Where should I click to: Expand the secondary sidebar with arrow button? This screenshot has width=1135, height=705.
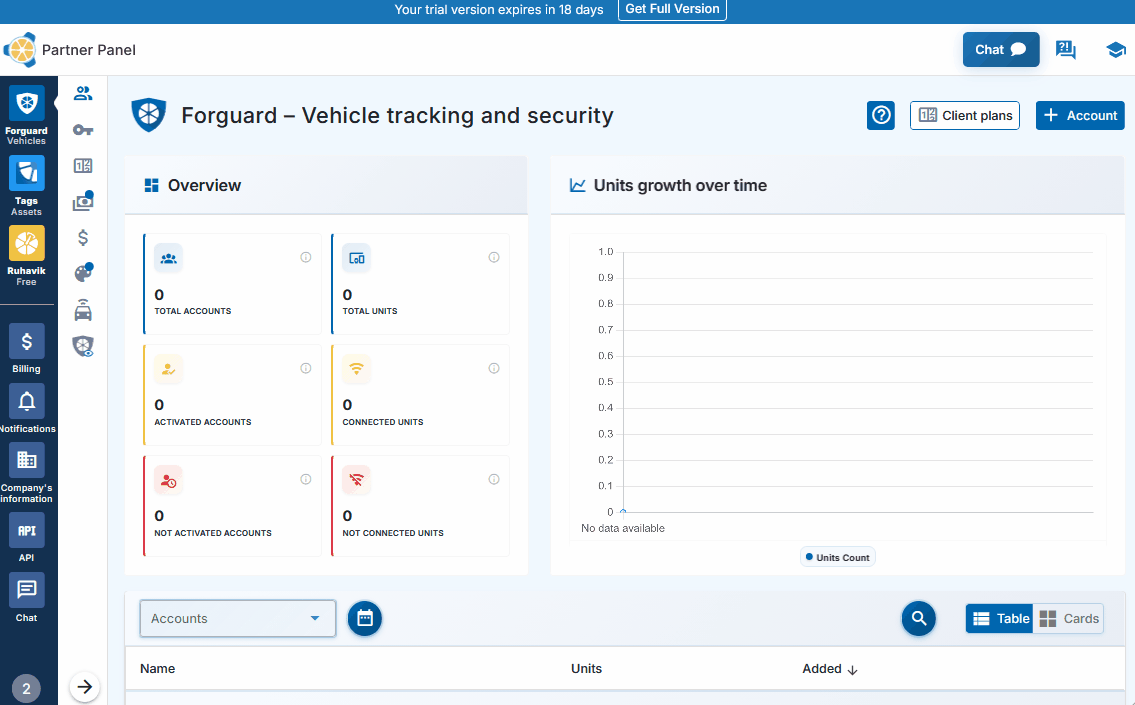click(85, 687)
